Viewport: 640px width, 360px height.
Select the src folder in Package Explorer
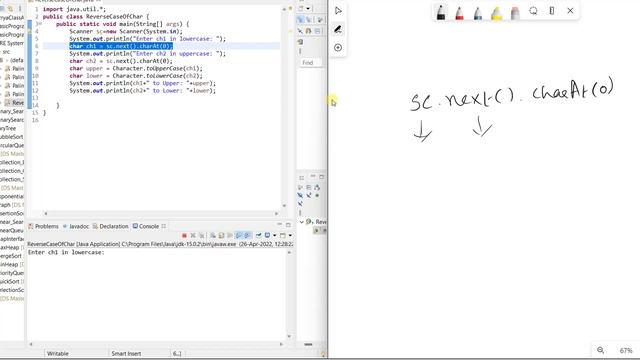[6, 52]
